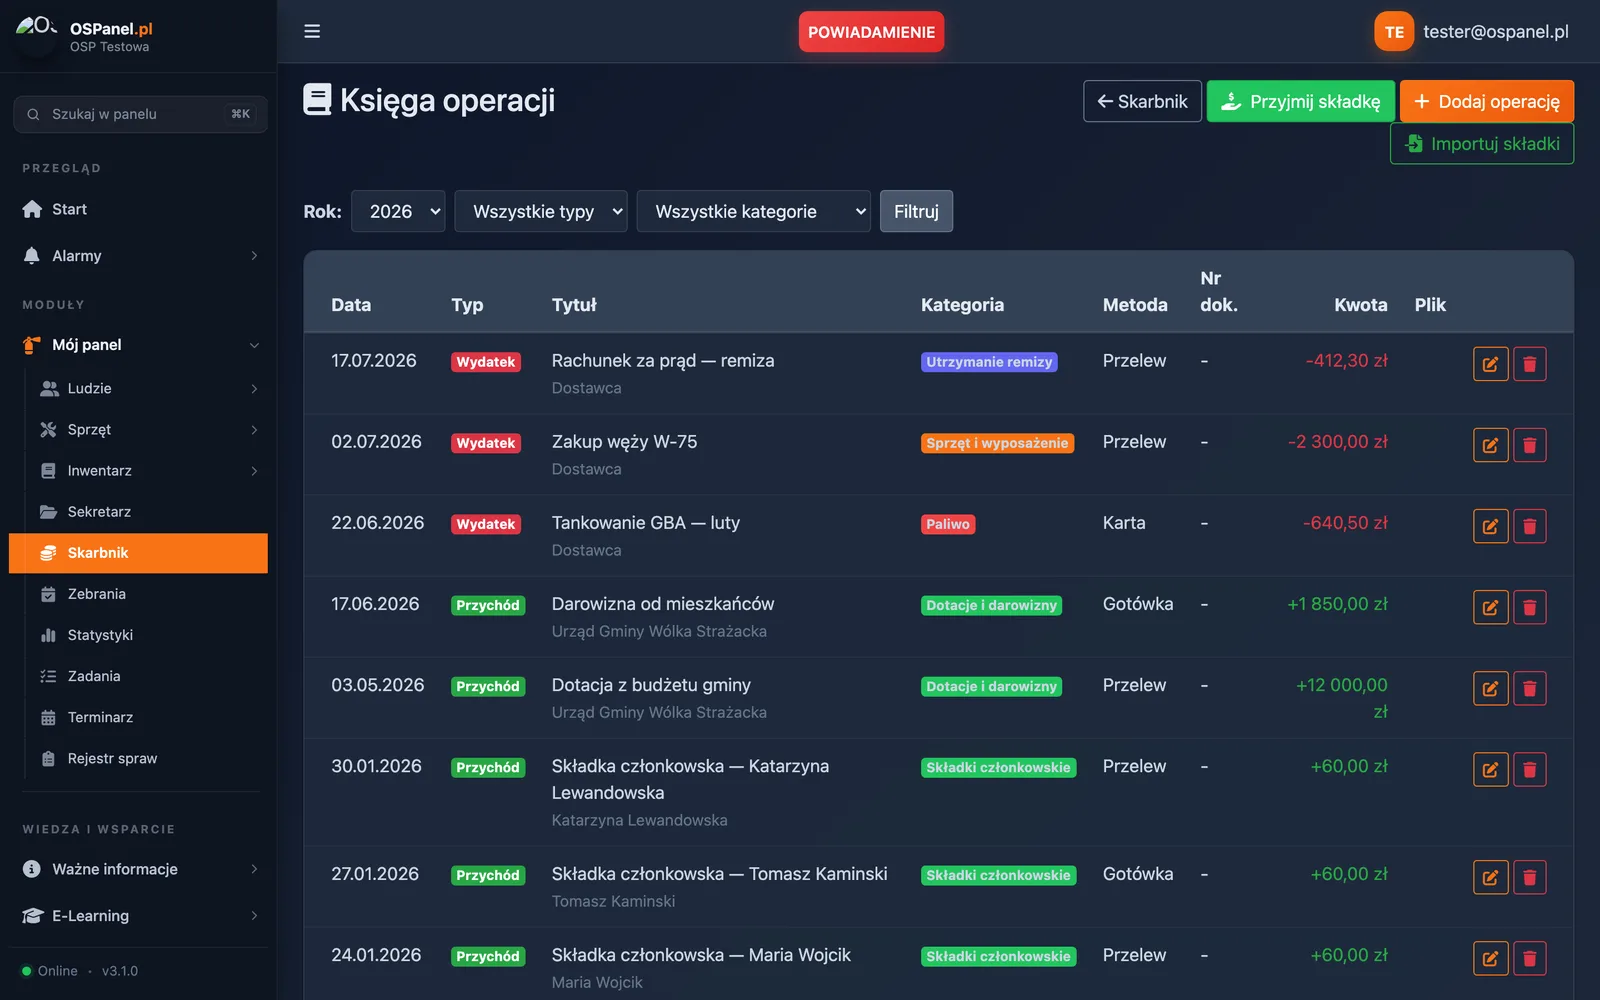Click the Karta payment method cell
Screen dimensions: 1600x1000
pyautogui.click(x=1124, y=523)
